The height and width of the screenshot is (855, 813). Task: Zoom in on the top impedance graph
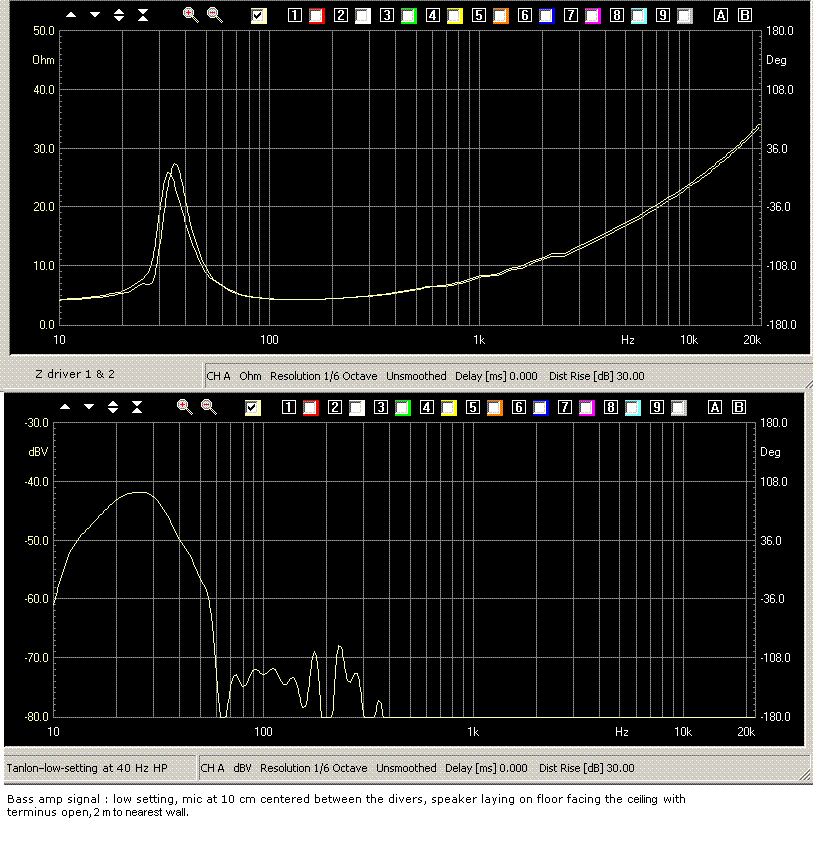190,15
